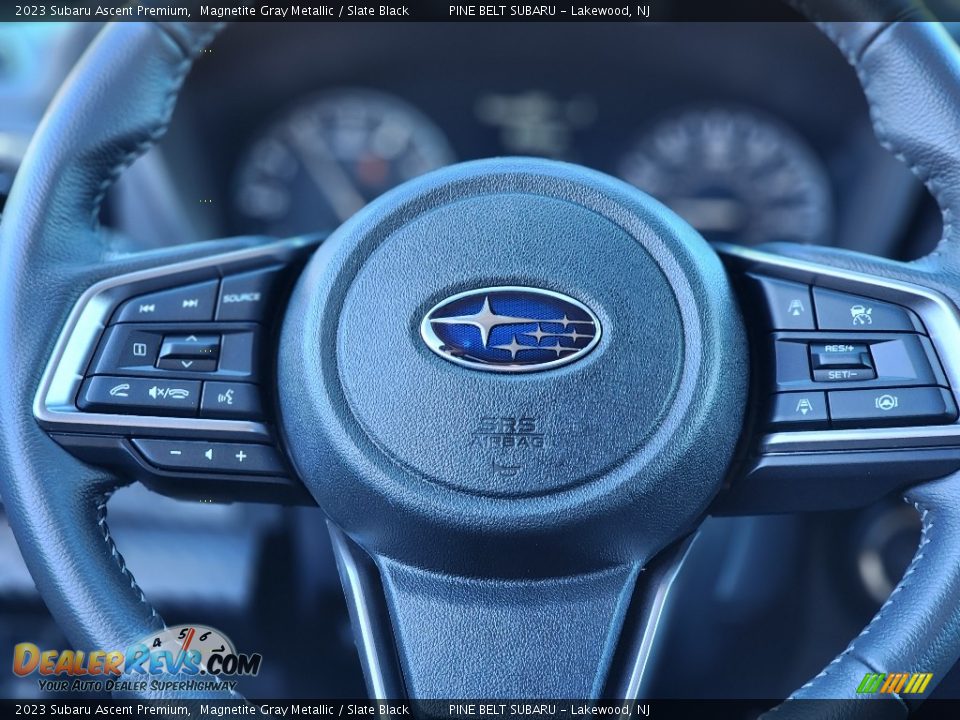960x720 pixels.
Task: Push the mute / hang-up button
Action: pyautogui.click(x=168, y=392)
